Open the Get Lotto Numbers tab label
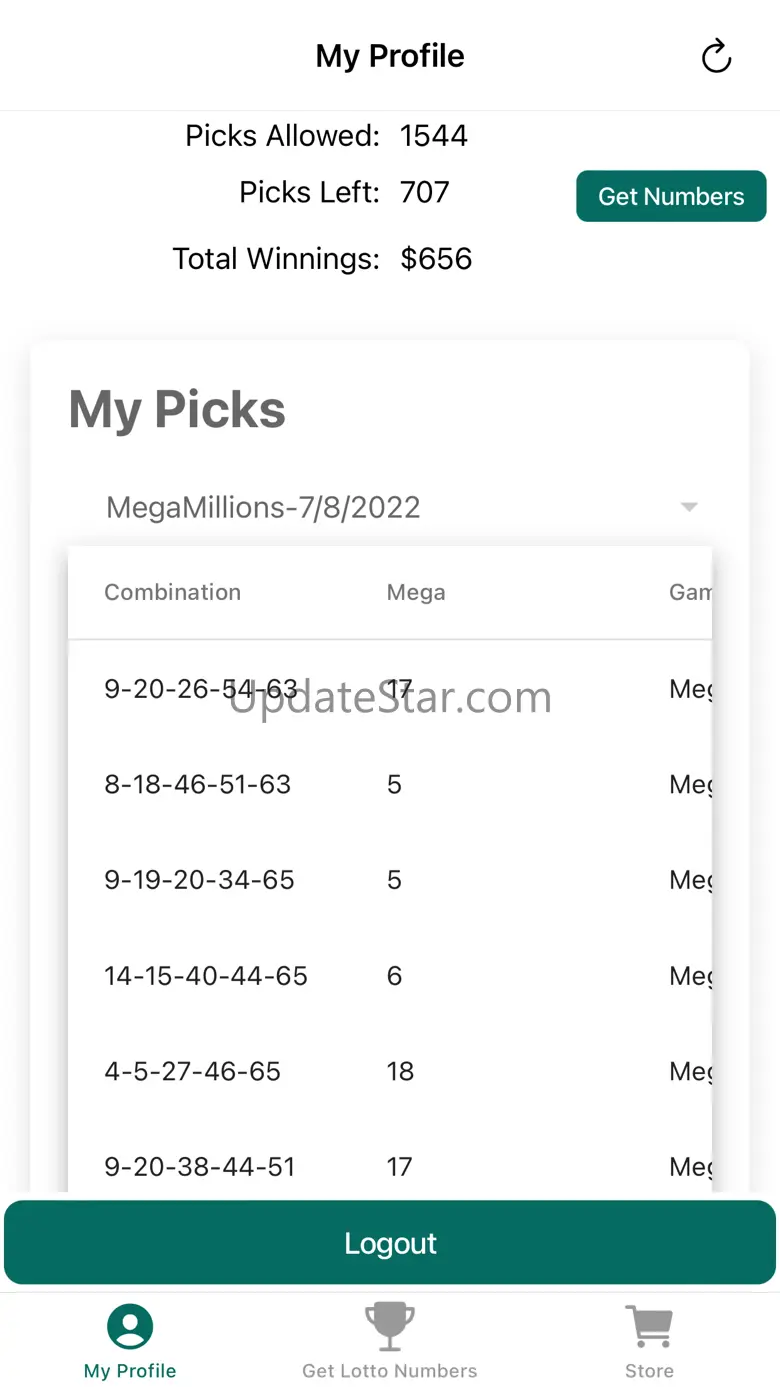Image resolution: width=780 pixels, height=1387 pixels. pos(390,1371)
